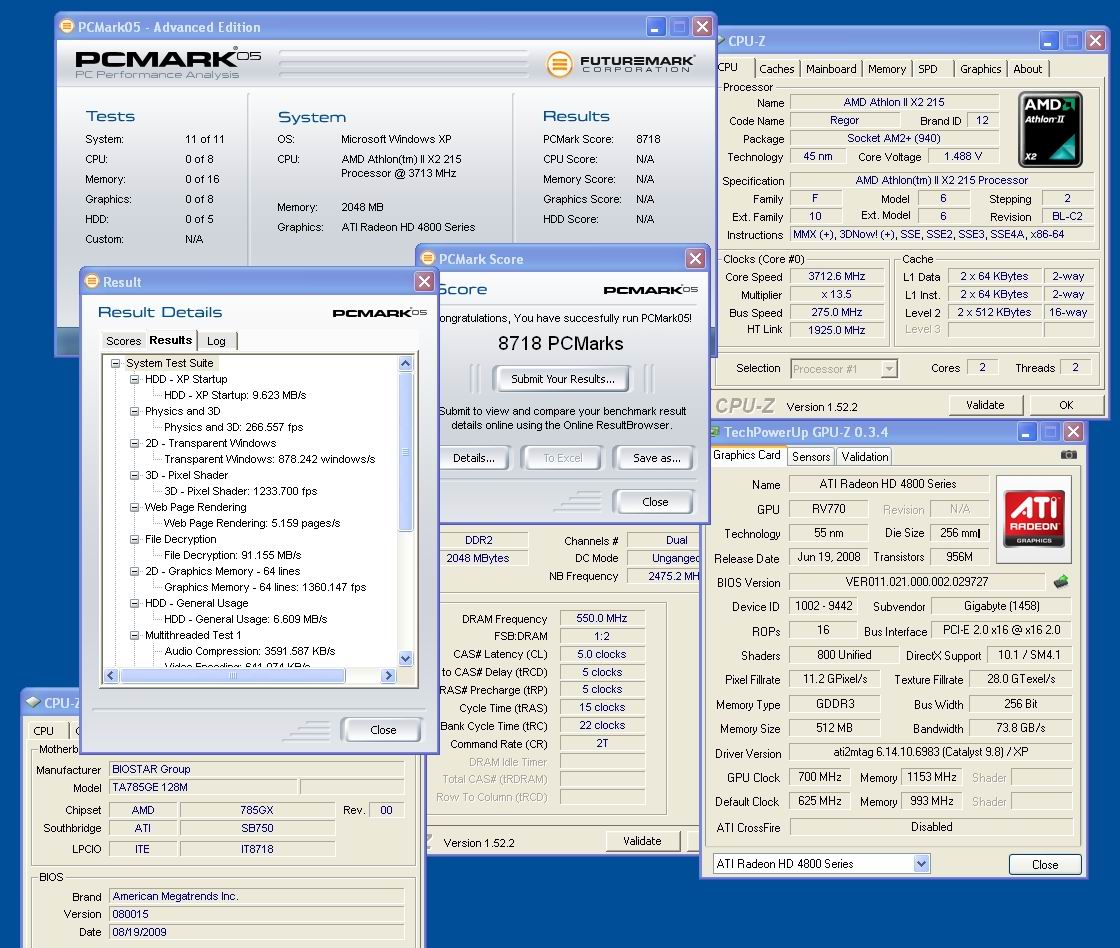Click the ATI Radeon Graphics logo
The height and width of the screenshot is (948, 1120).
pyautogui.click(x=1034, y=517)
